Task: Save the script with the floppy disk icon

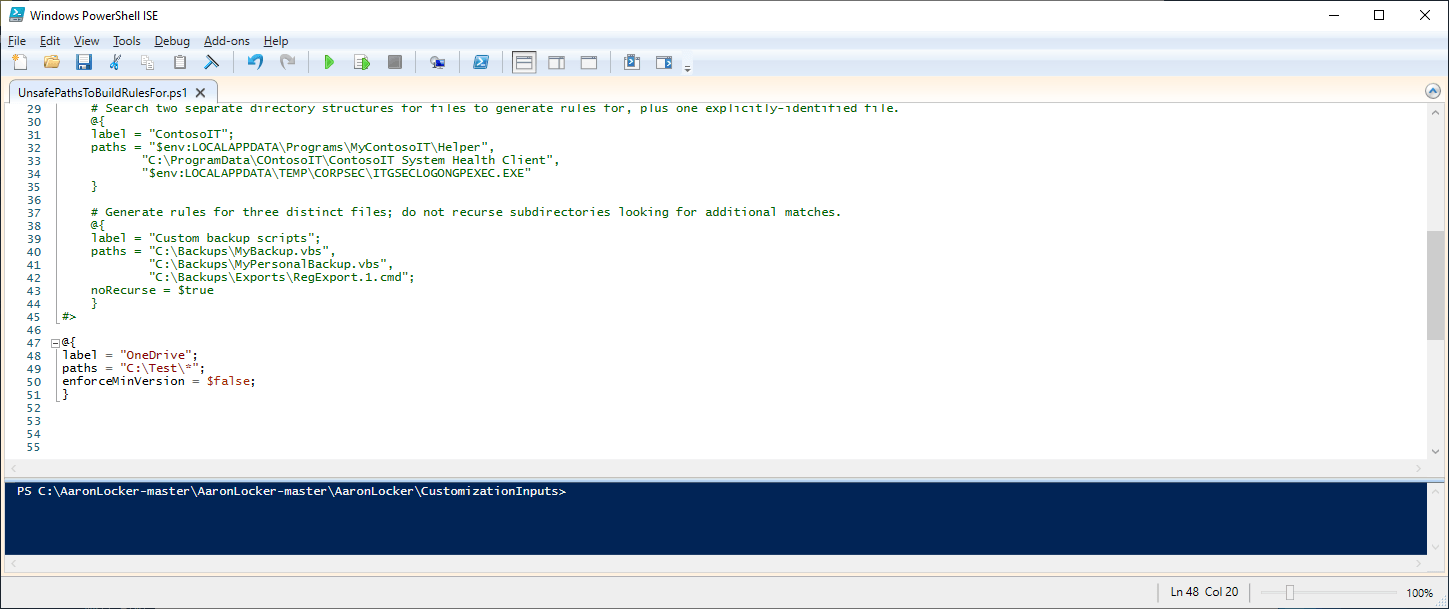Action: (x=84, y=63)
